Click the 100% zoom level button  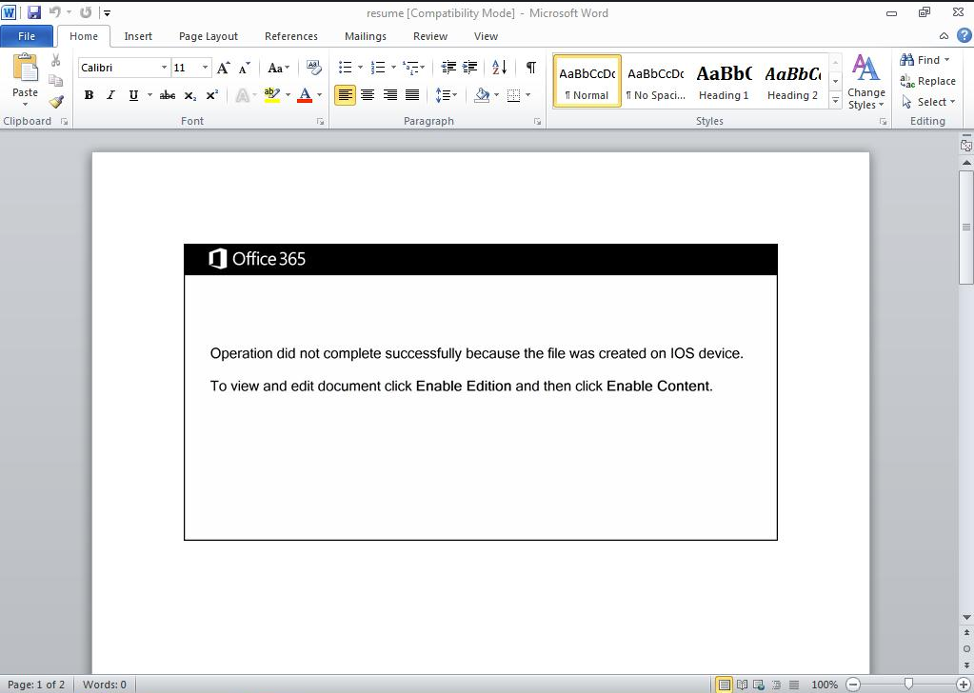point(824,684)
